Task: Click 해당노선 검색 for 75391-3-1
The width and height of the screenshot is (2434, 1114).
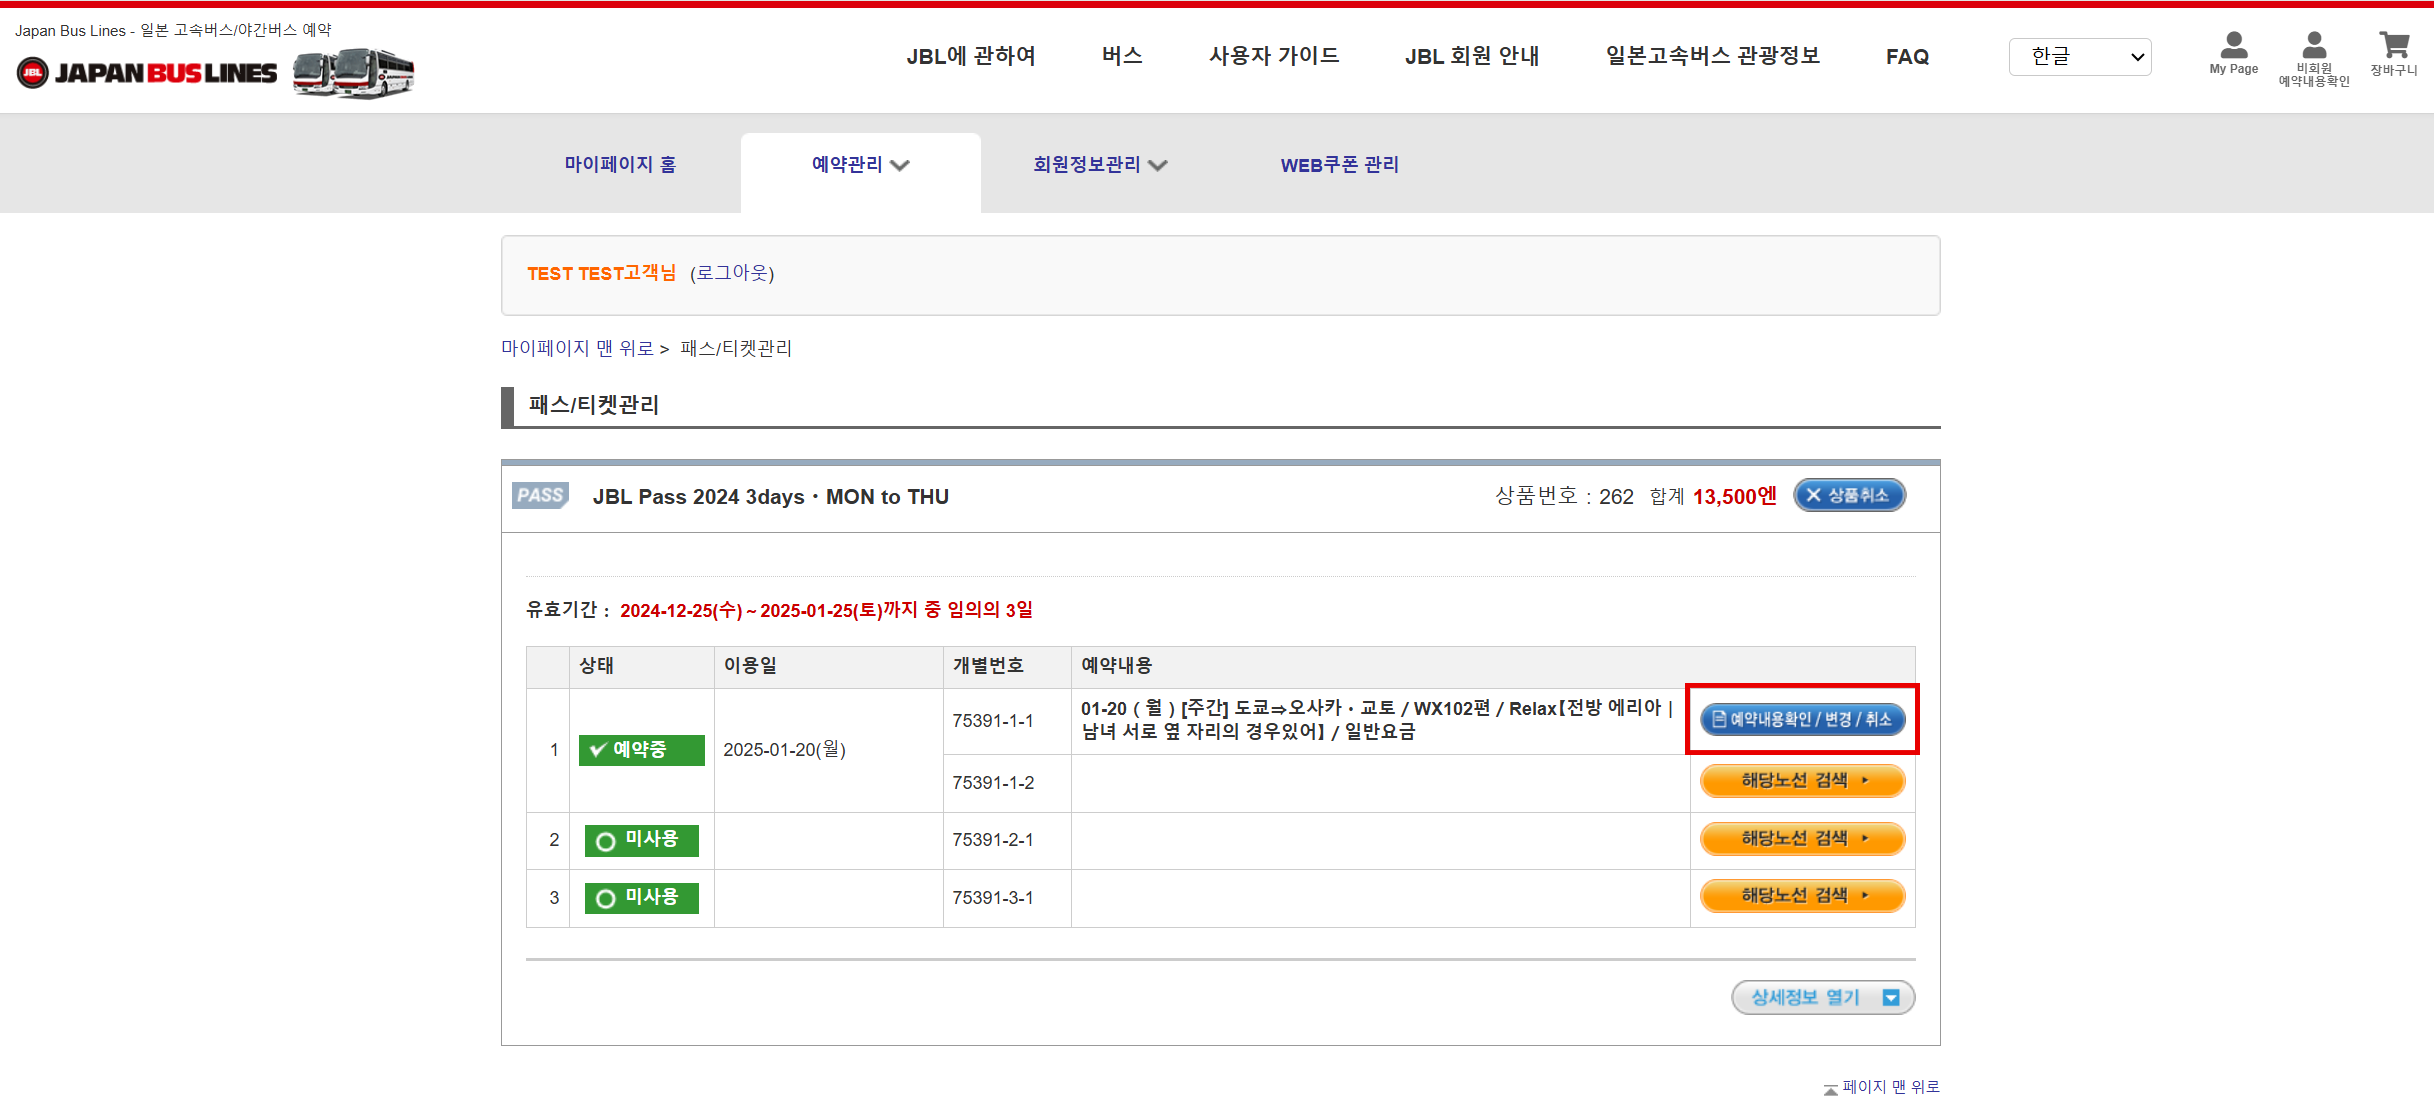Action: tap(1802, 896)
